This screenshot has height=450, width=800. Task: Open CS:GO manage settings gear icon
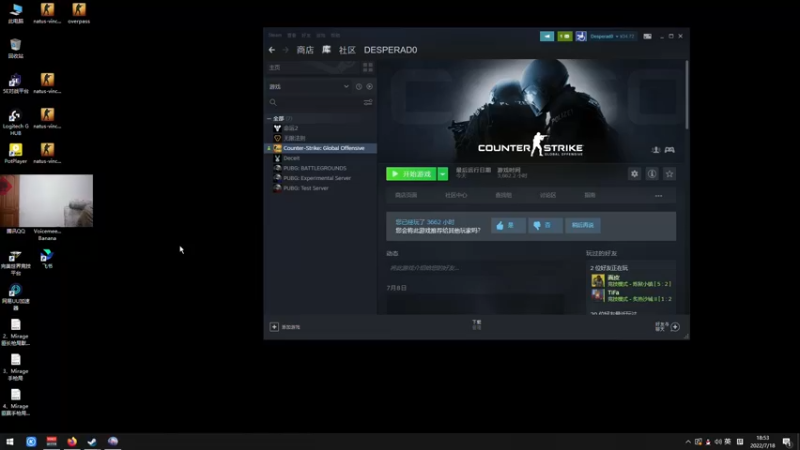click(x=634, y=174)
